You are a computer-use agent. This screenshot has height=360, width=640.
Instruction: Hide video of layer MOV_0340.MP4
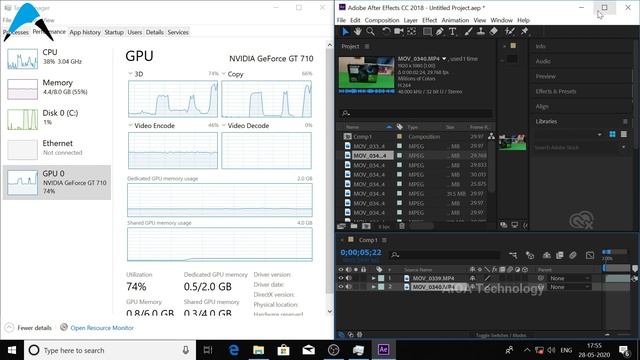[341, 287]
